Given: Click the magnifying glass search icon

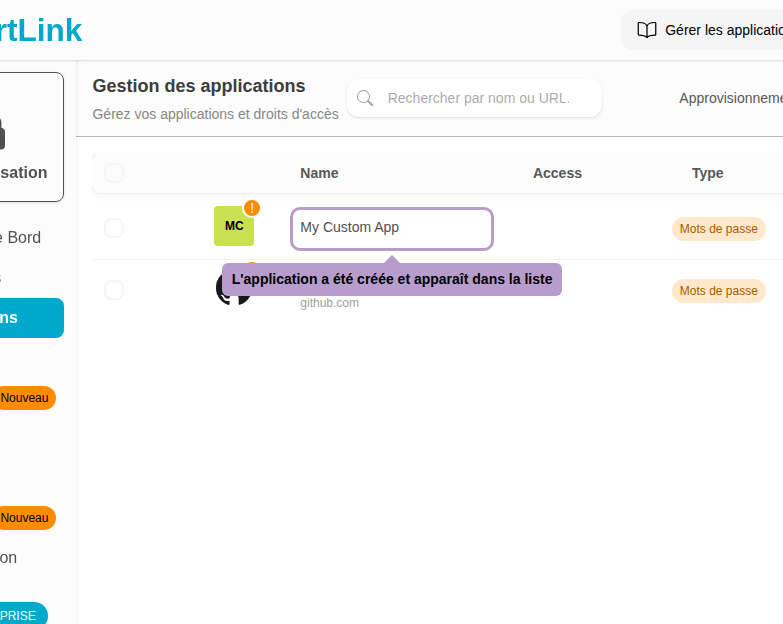Looking at the screenshot, I should (365, 98).
